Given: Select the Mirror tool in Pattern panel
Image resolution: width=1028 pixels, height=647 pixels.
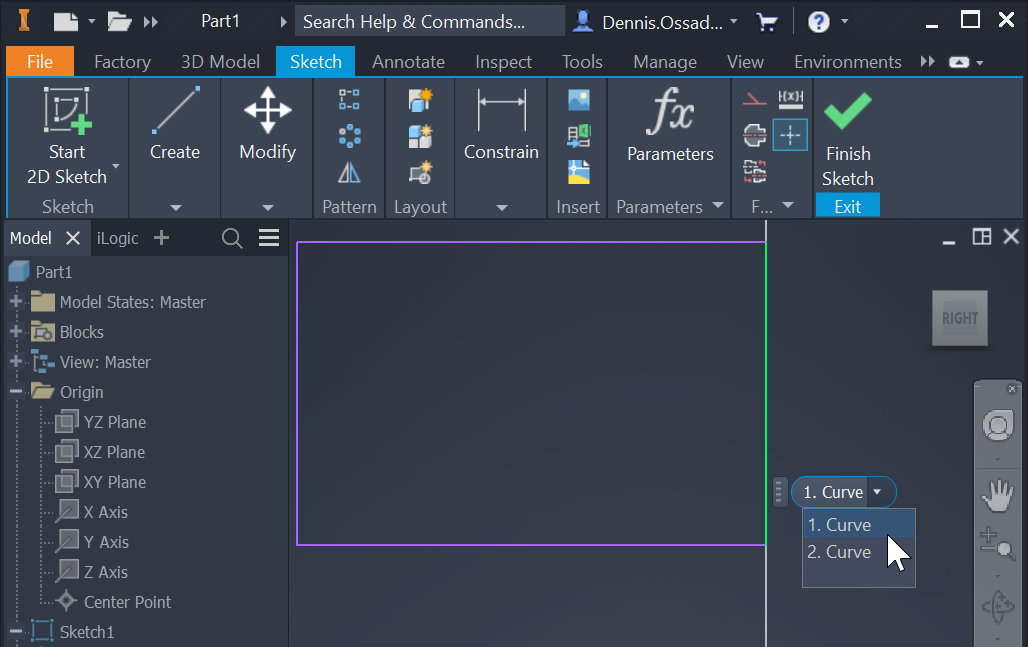Looking at the screenshot, I should pyautogui.click(x=348, y=172).
